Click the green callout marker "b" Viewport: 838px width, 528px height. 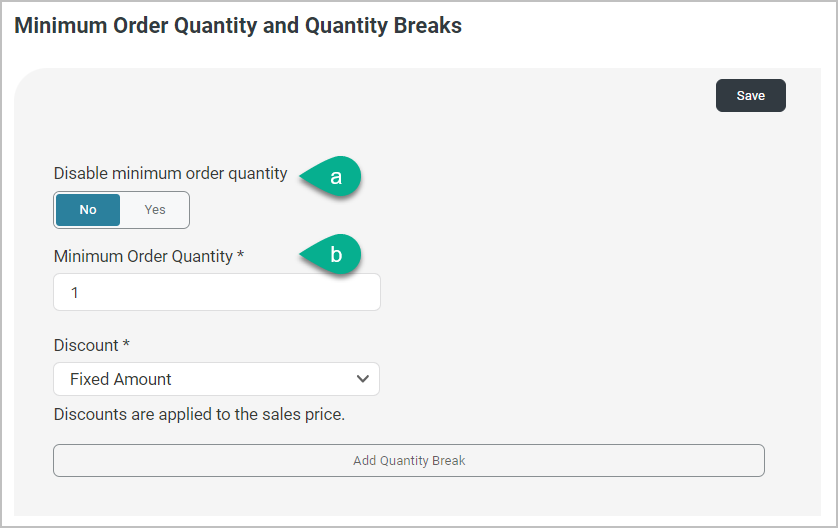(x=334, y=256)
